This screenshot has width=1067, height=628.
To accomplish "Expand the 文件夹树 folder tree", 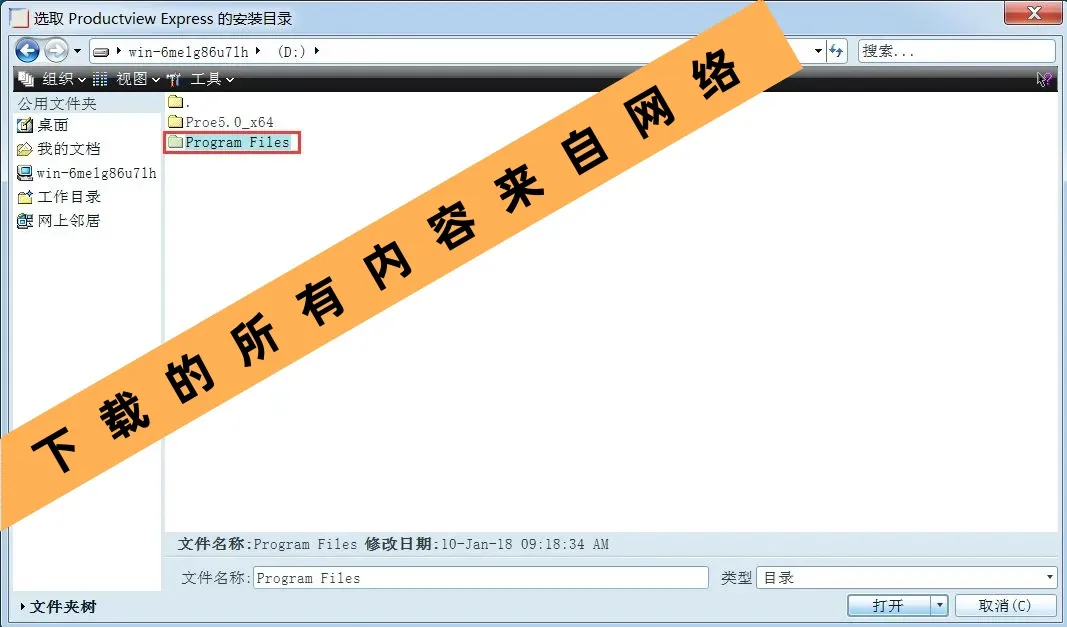I will coord(59,607).
